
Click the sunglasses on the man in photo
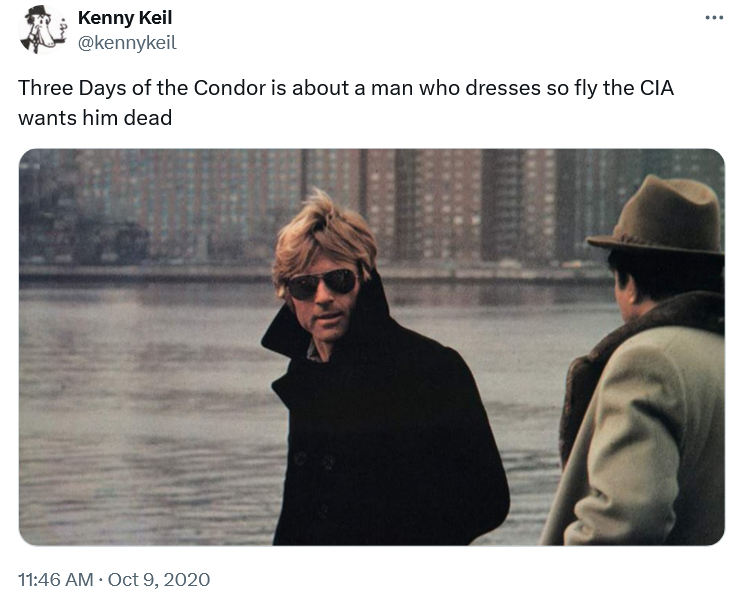(322, 283)
